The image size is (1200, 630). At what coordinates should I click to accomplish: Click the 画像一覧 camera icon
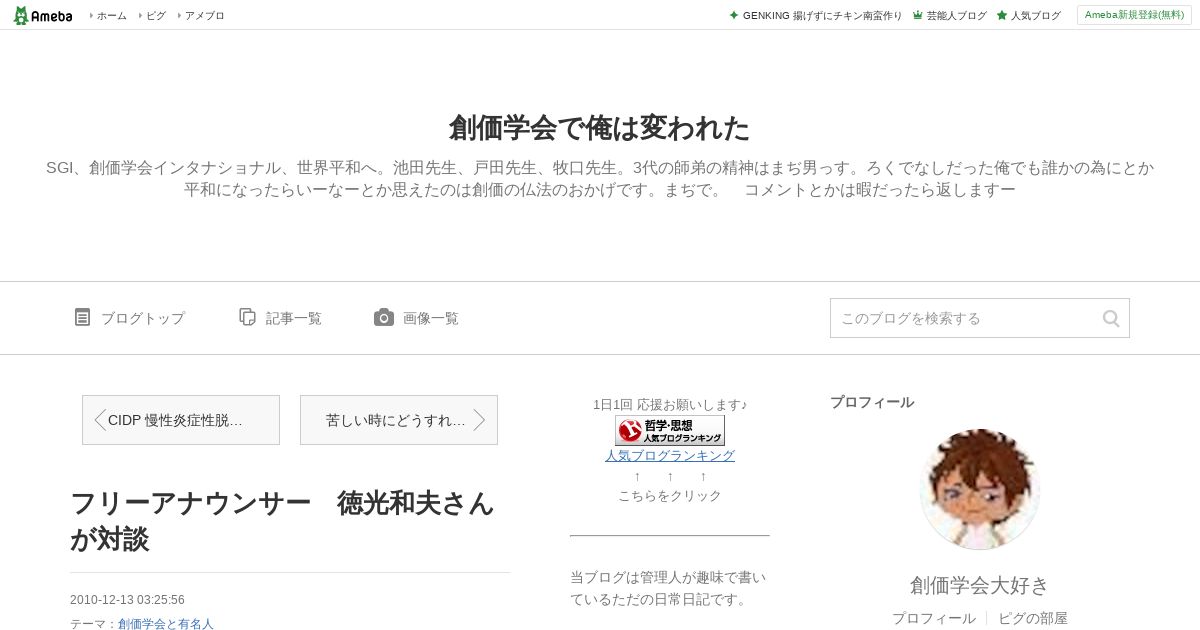384,317
